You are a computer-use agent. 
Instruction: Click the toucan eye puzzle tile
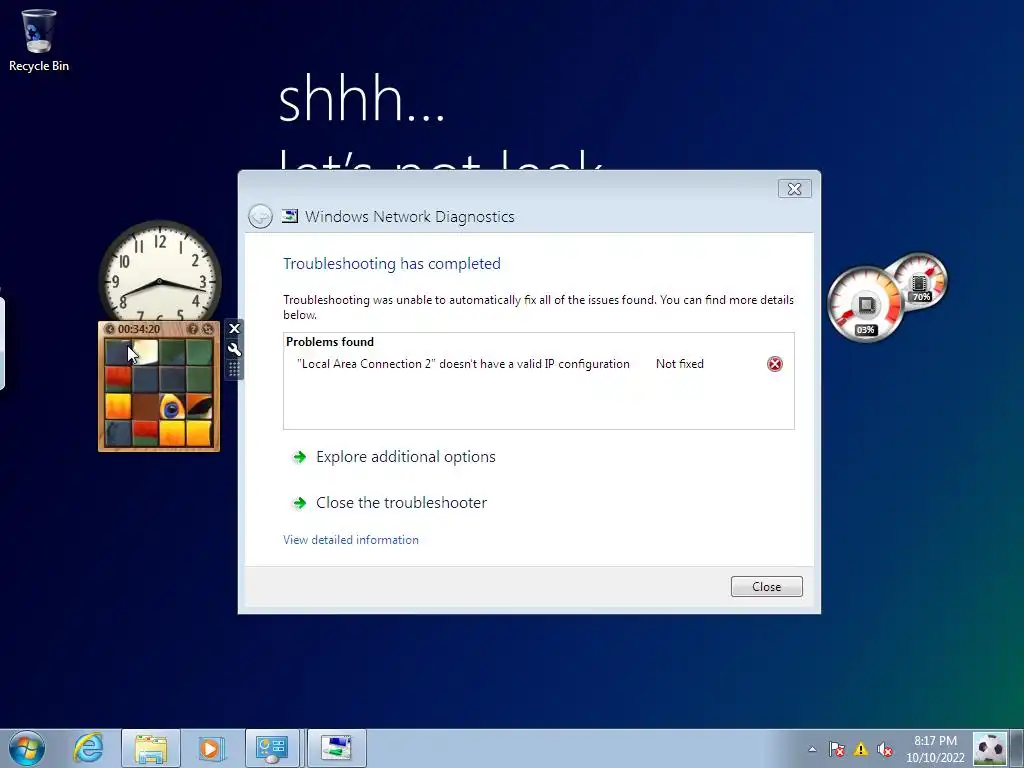tap(172, 406)
